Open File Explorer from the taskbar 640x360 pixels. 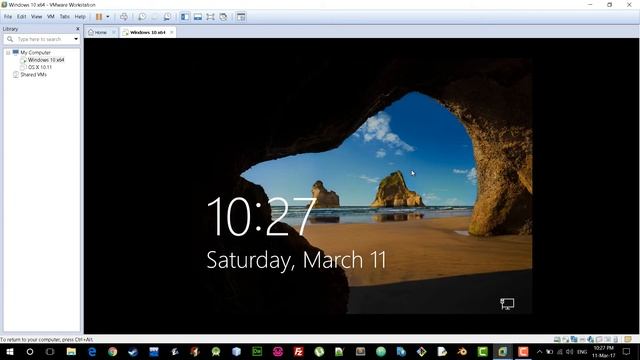pos(71,351)
